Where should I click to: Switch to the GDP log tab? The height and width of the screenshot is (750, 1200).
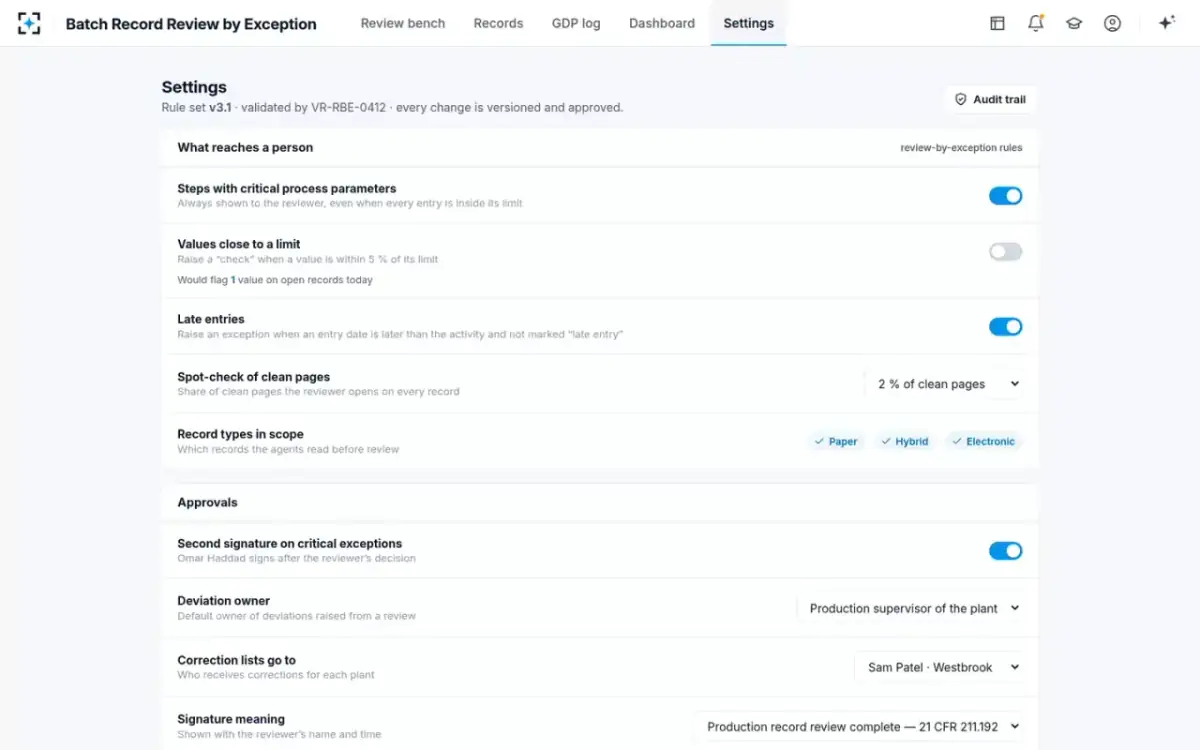tap(576, 23)
